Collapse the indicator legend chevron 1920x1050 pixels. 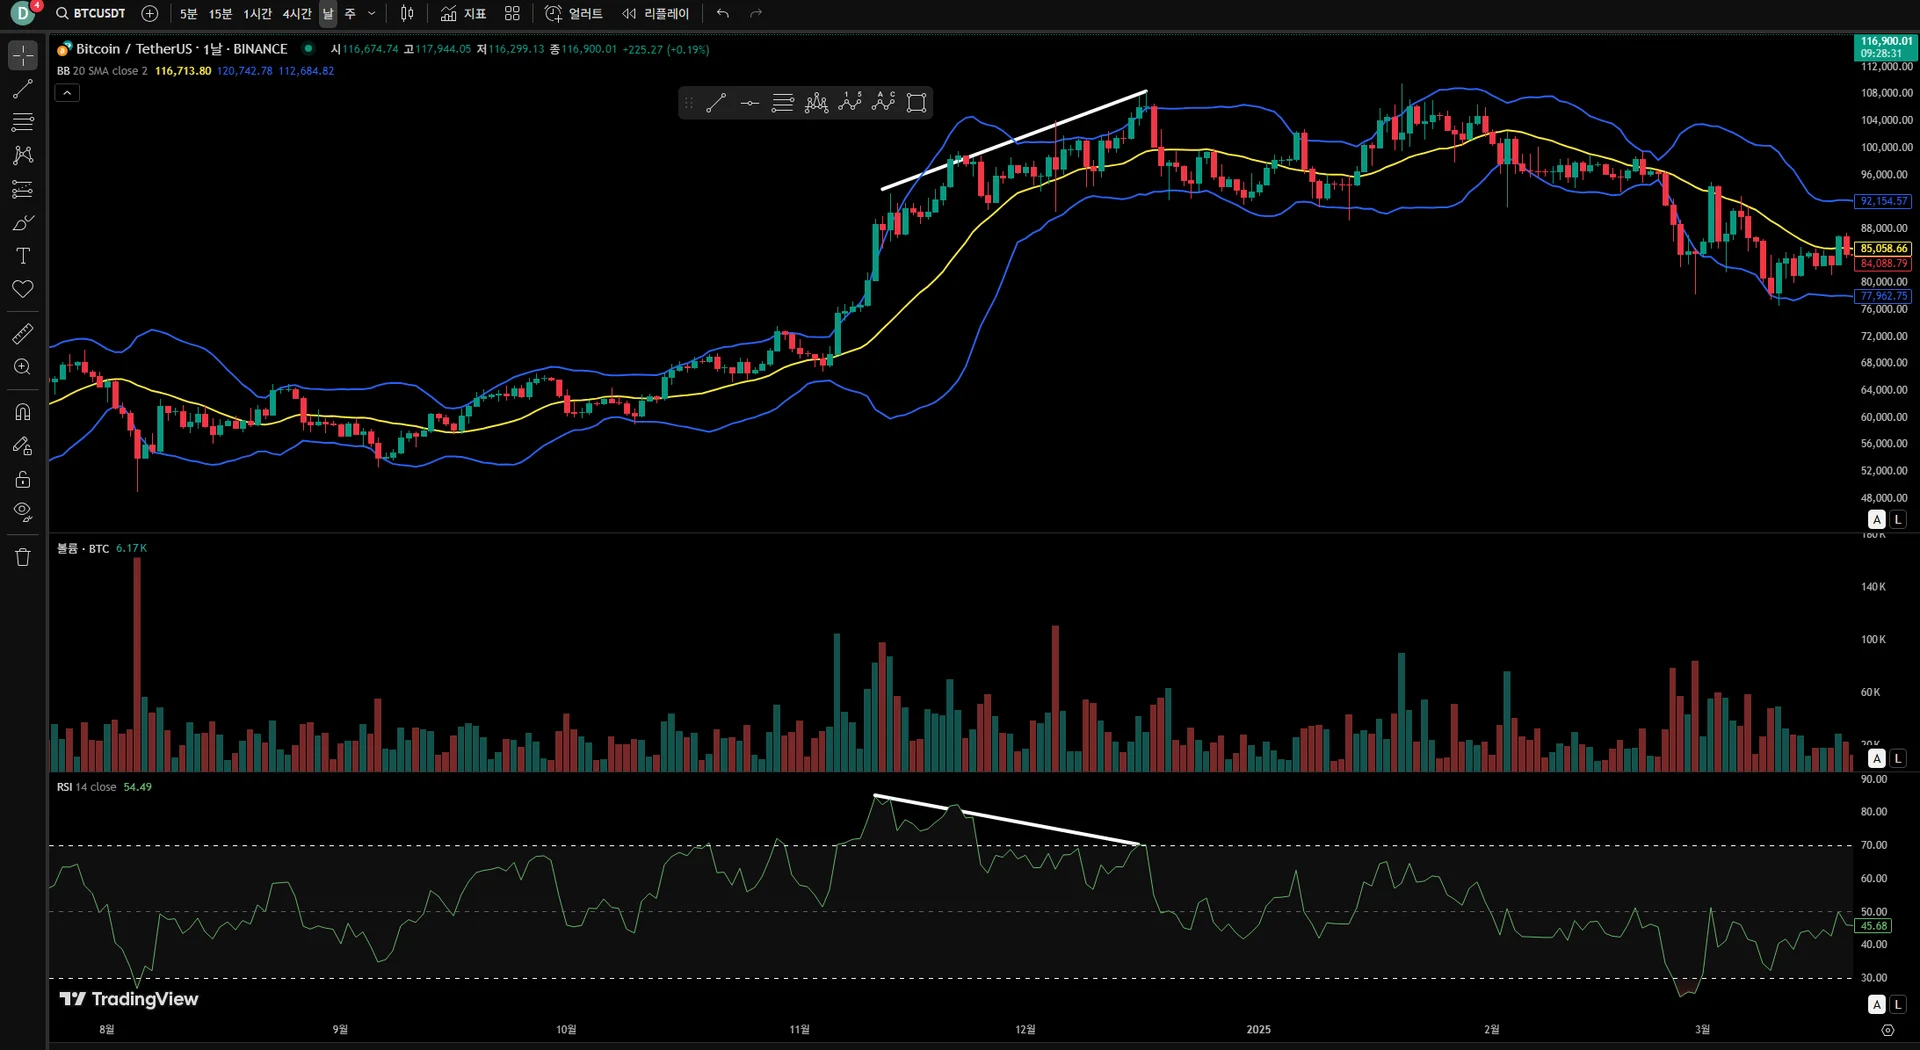67,93
